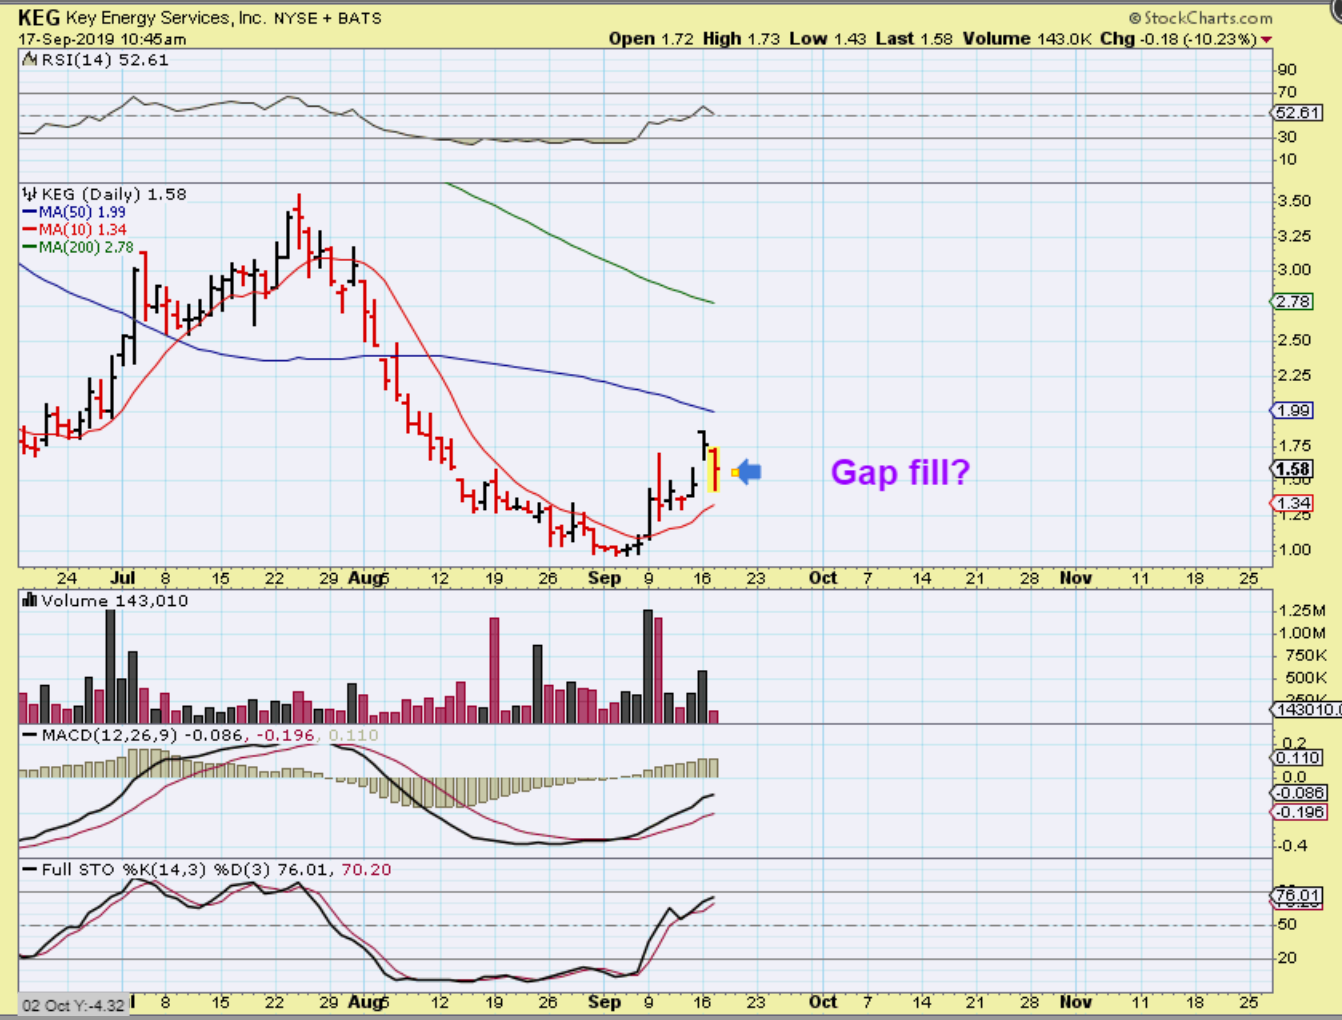
Task: Click the blue arrow annotation pointing at the candle
Action: click(748, 472)
